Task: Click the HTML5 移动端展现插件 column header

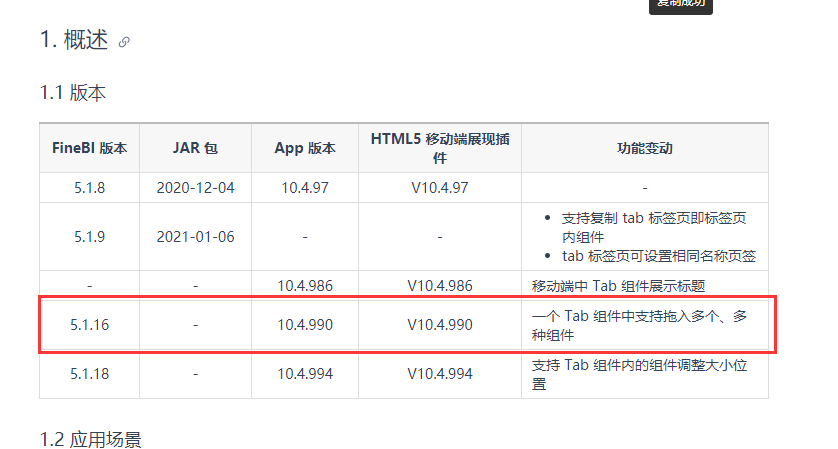Action: [440, 148]
